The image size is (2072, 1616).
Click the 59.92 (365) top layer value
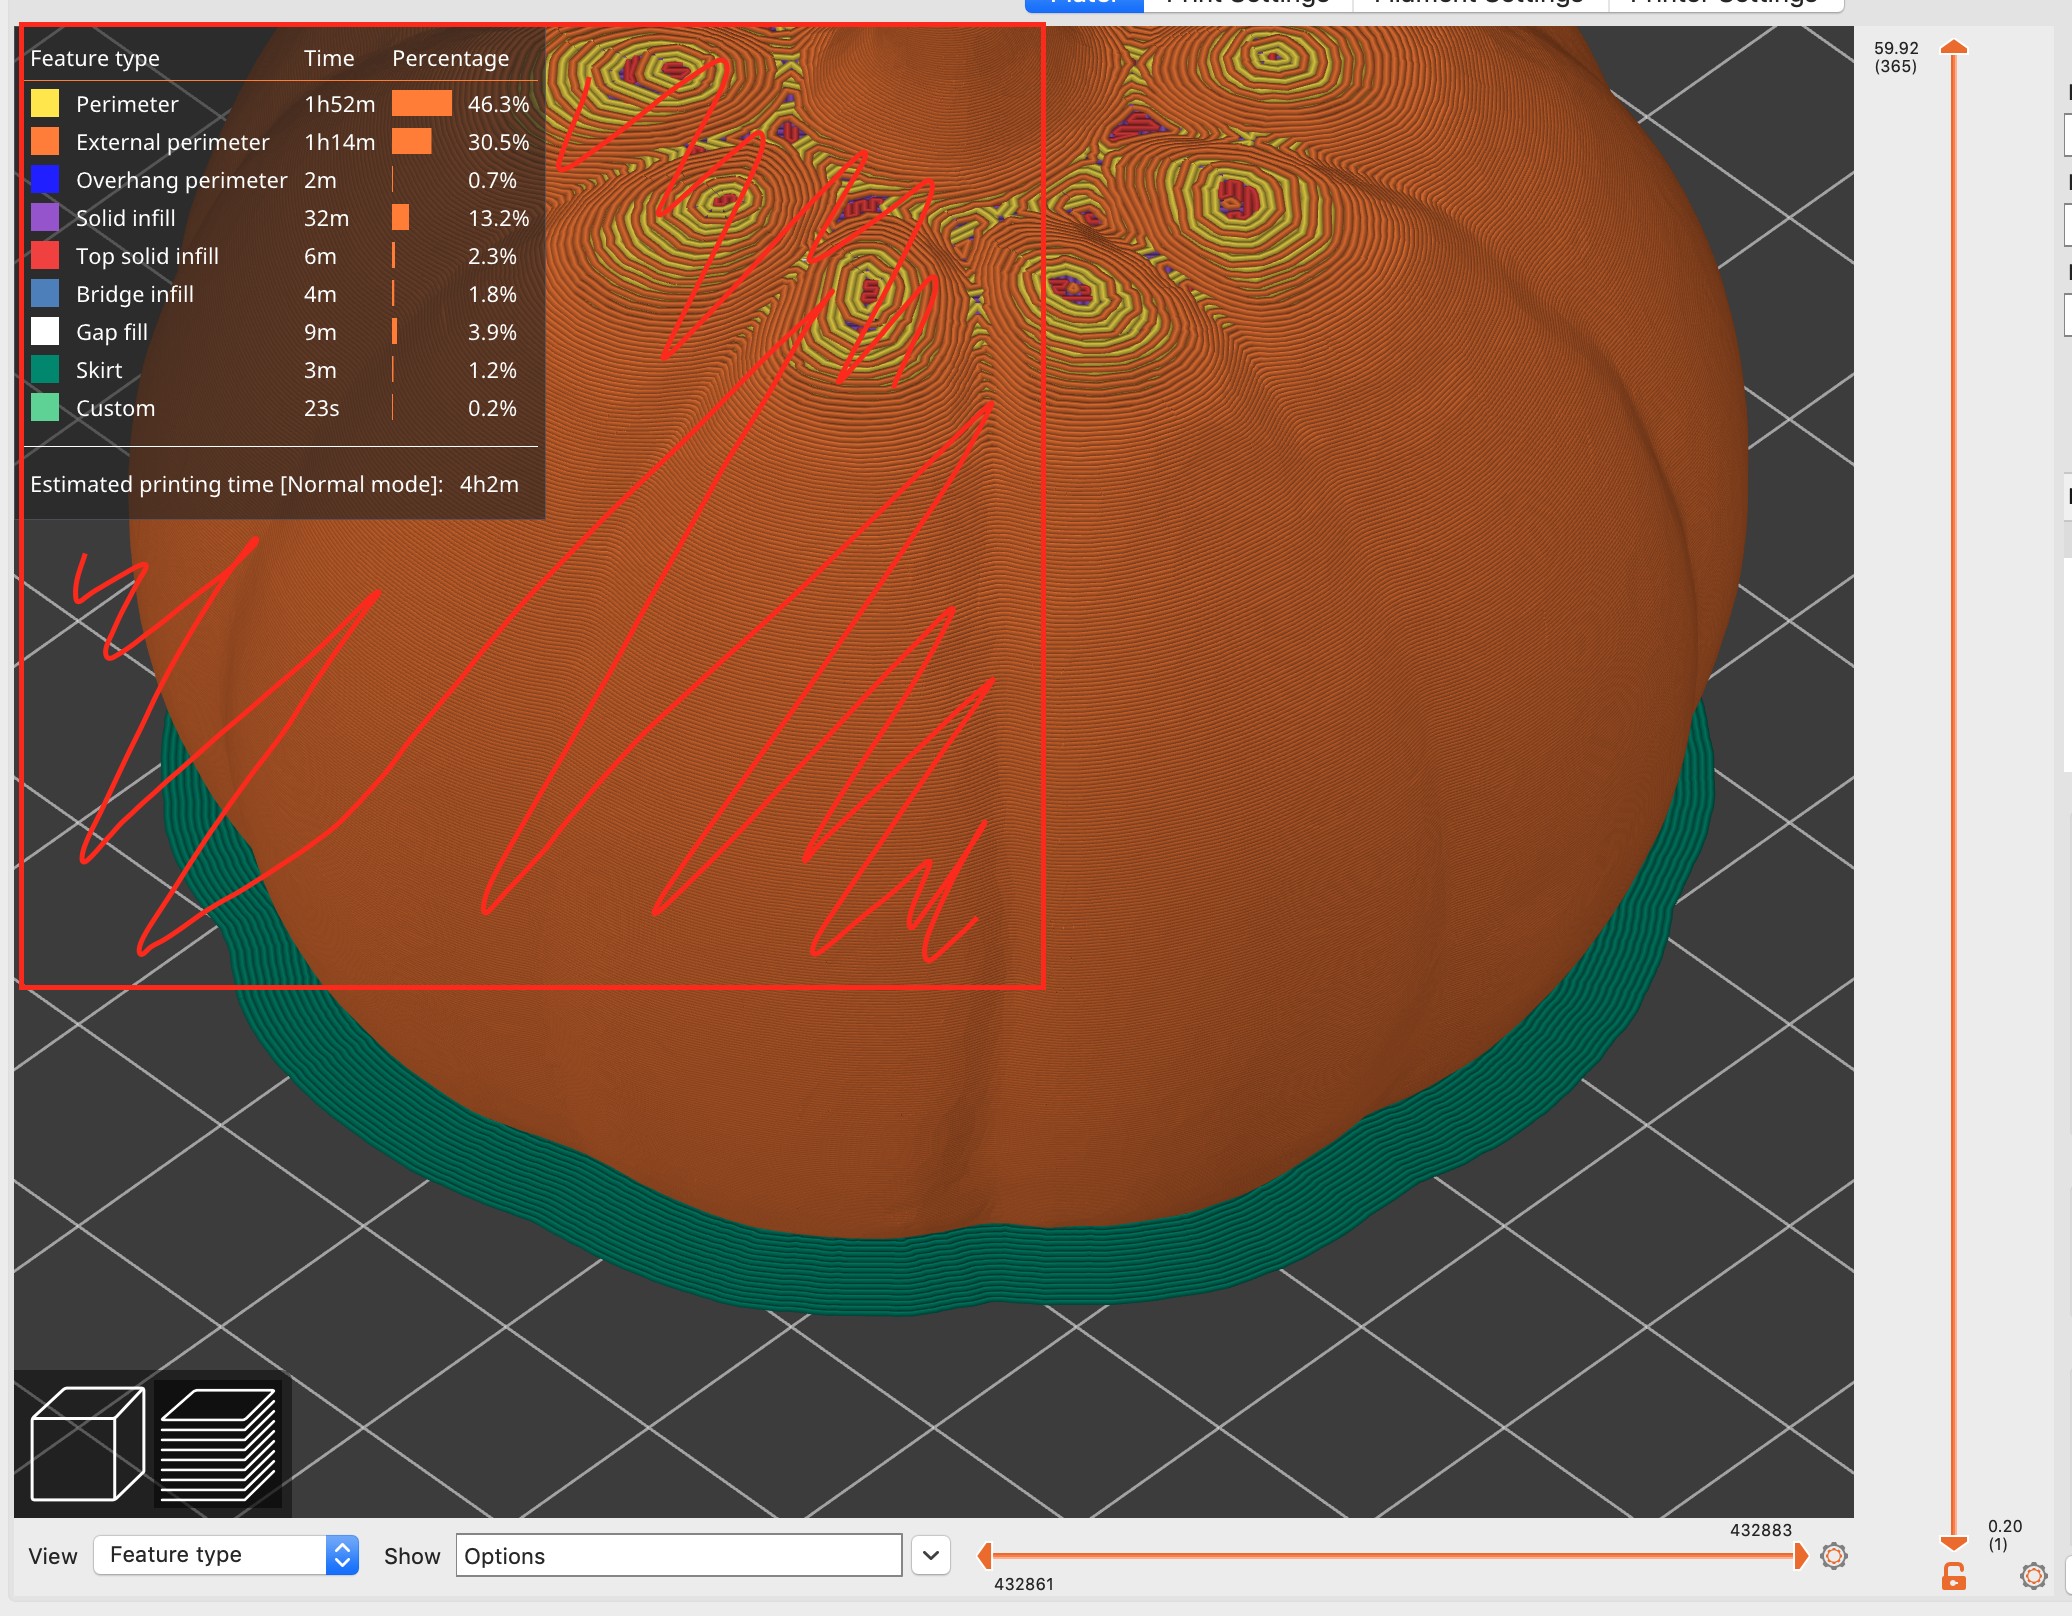click(x=1896, y=57)
